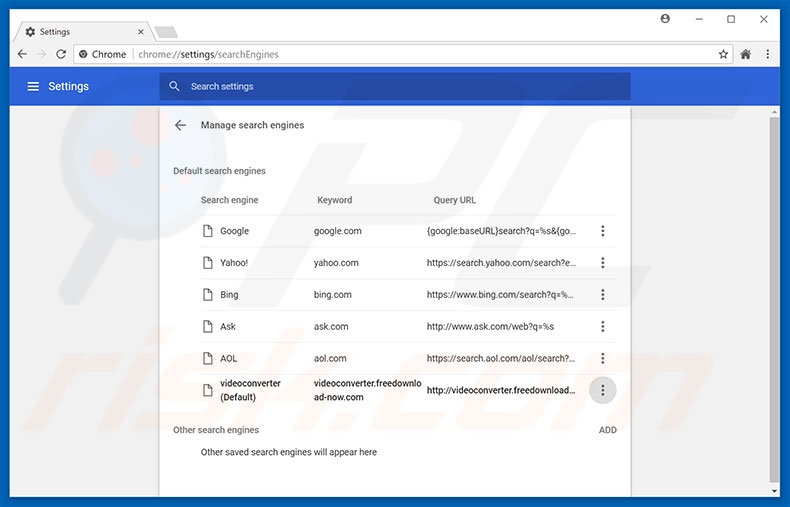Viewport: 790px width, 507px height.
Task: Open the Settings hamburger menu
Action: (33, 86)
